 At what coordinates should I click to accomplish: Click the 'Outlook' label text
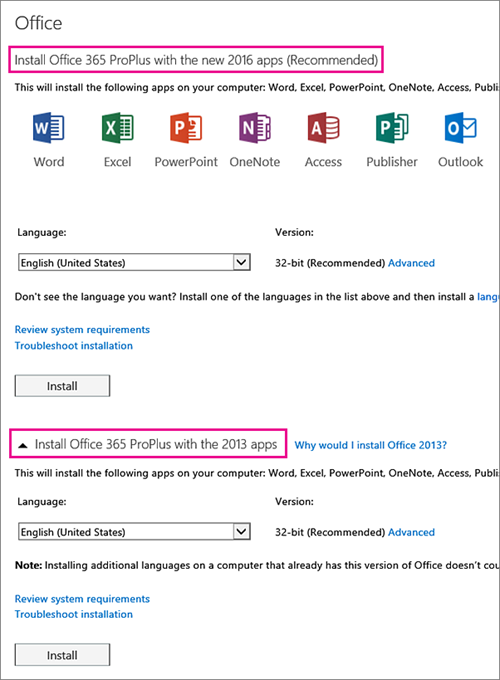[x=461, y=162]
